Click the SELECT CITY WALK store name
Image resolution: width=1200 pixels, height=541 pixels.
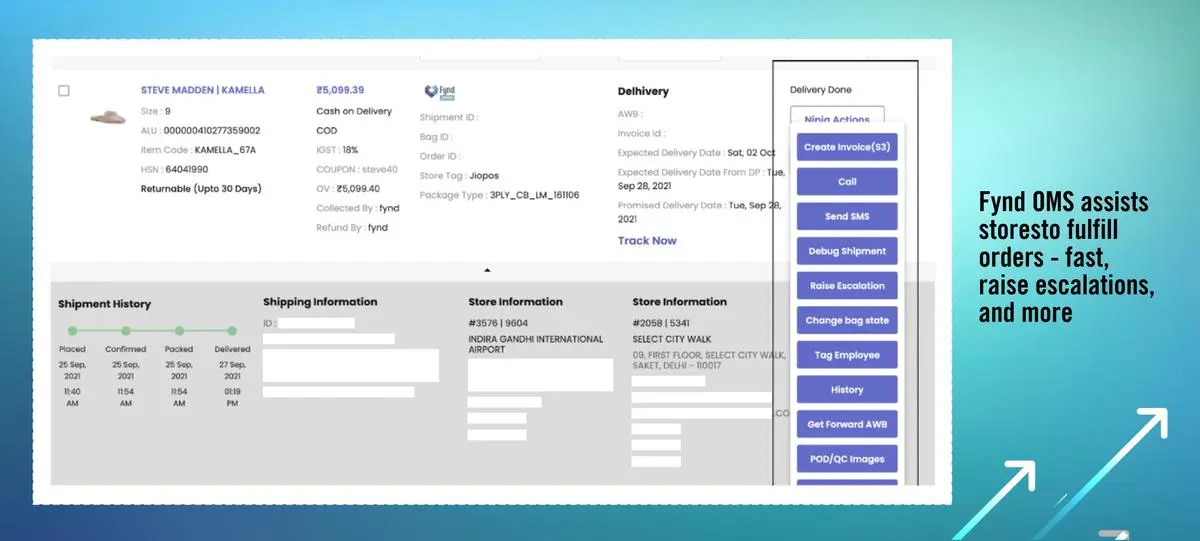[x=671, y=339]
